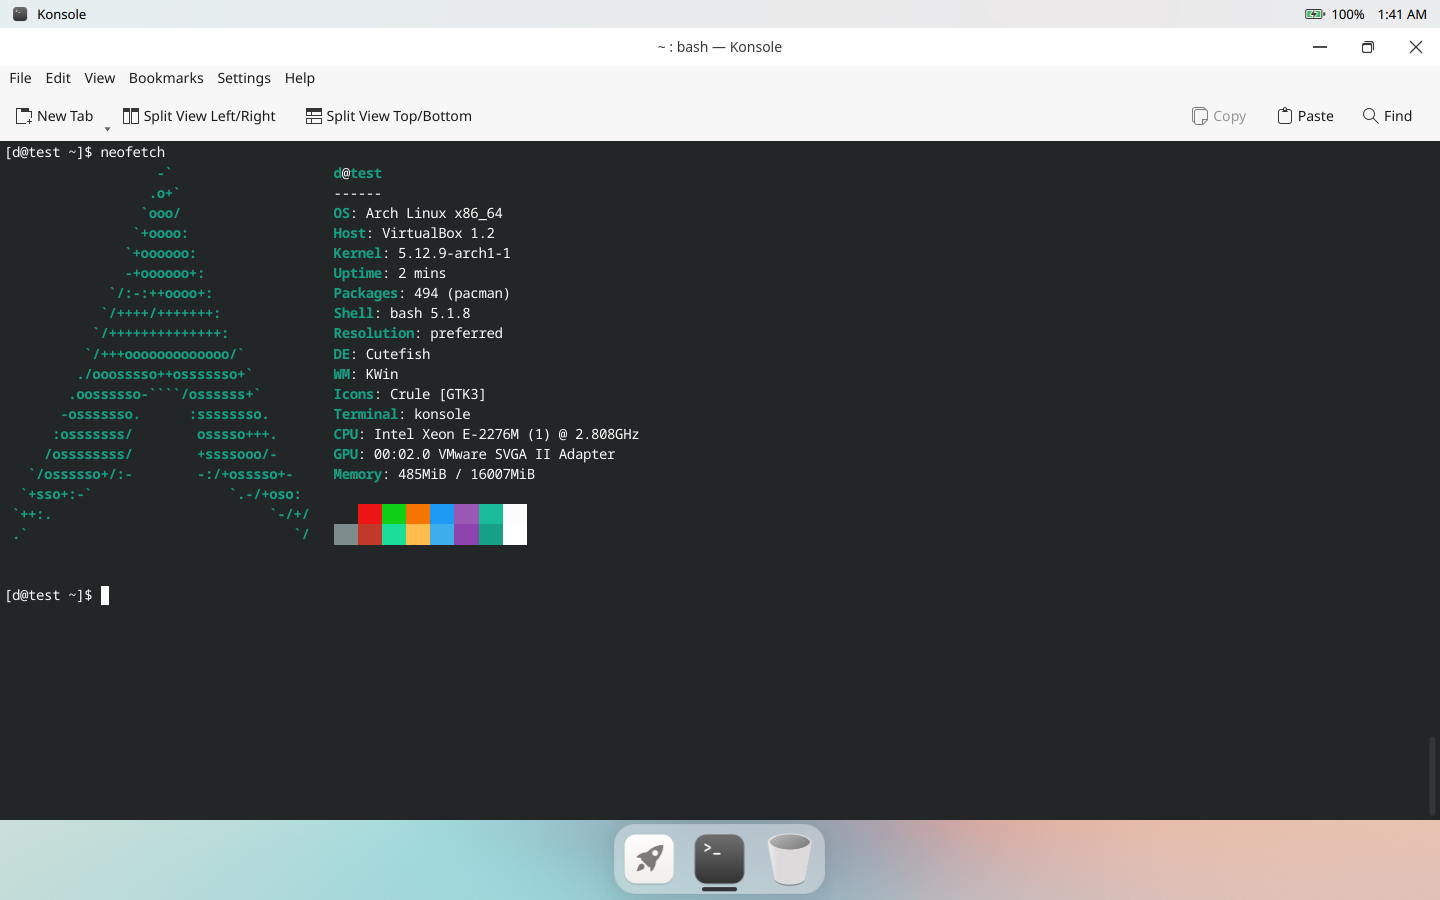Open the Settings menu

pyautogui.click(x=244, y=78)
